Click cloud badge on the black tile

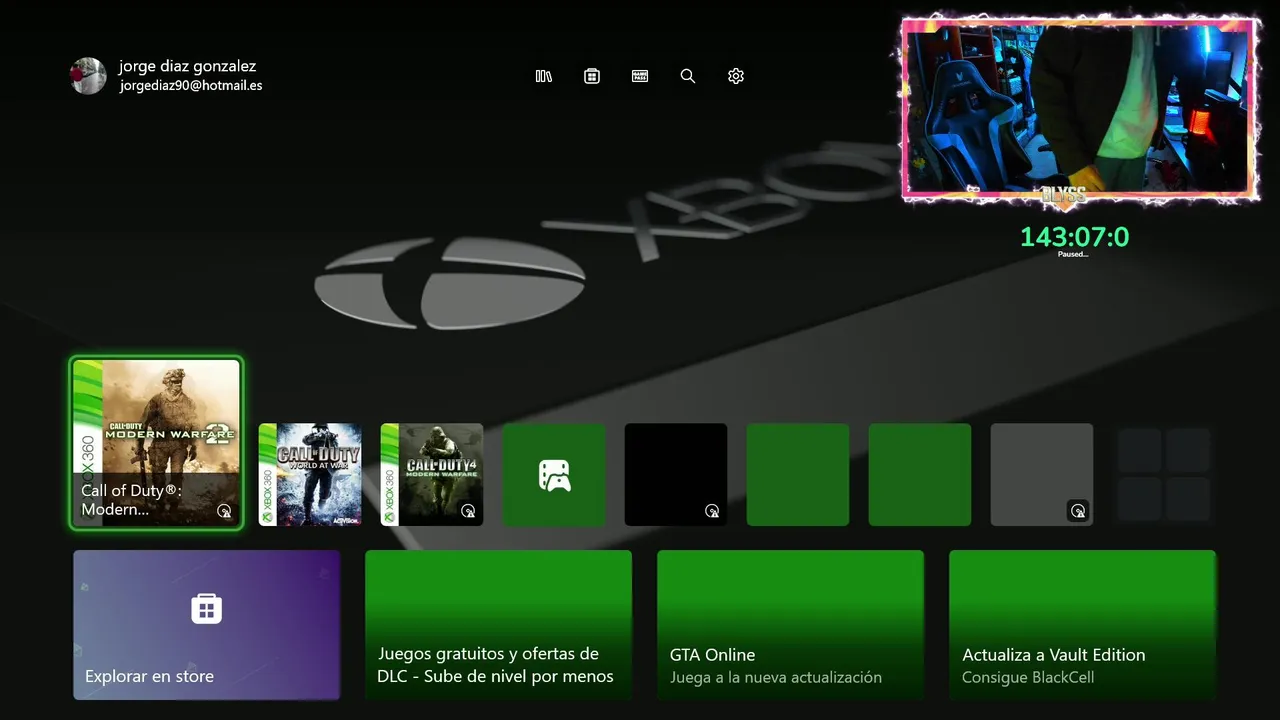tap(712, 510)
